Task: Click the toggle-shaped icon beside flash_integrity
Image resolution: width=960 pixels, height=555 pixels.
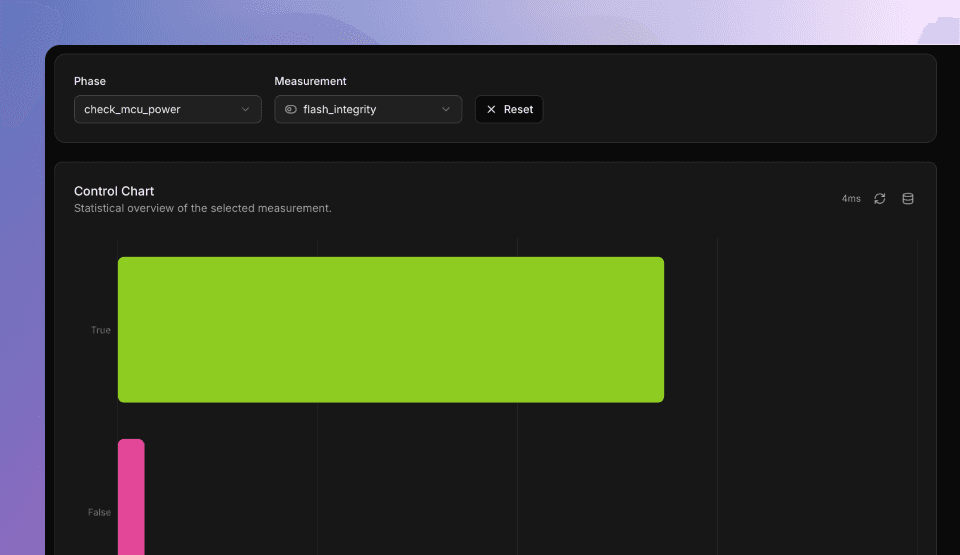Action: coord(291,110)
